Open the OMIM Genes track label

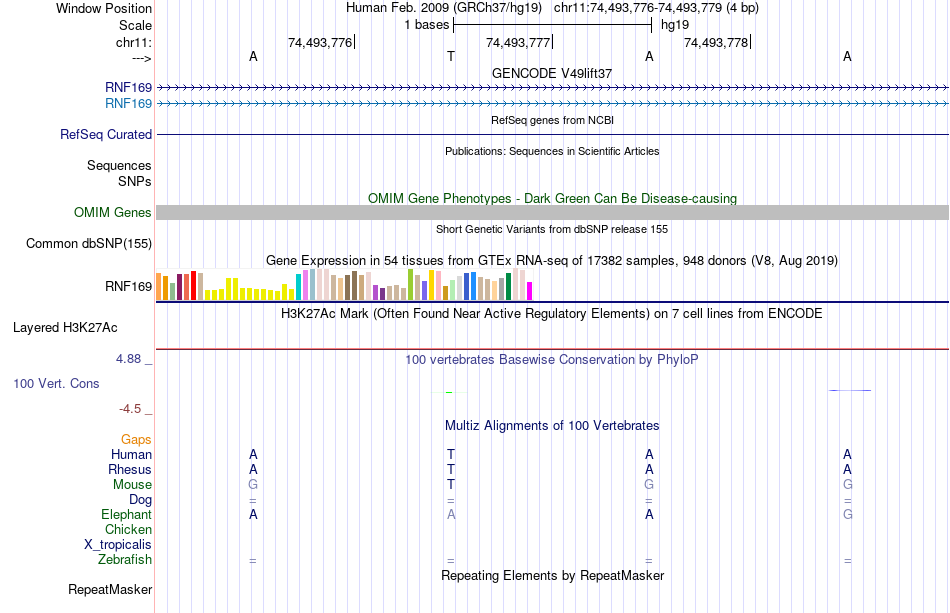tap(113, 213)
